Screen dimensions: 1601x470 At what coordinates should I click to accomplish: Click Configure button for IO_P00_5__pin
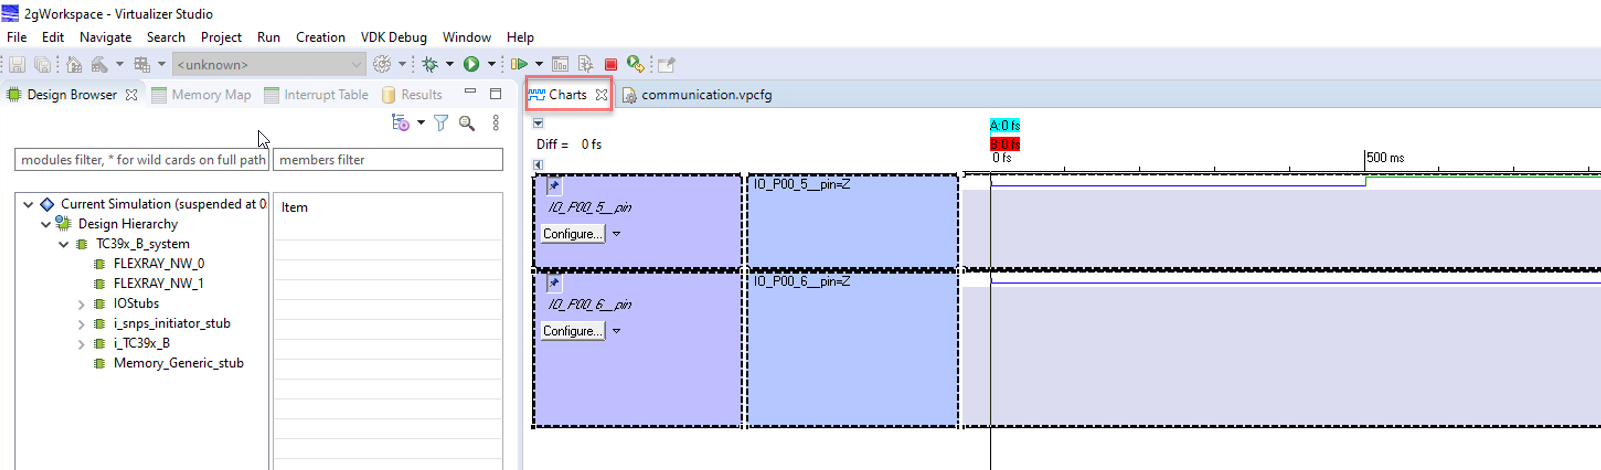[573, 234]
